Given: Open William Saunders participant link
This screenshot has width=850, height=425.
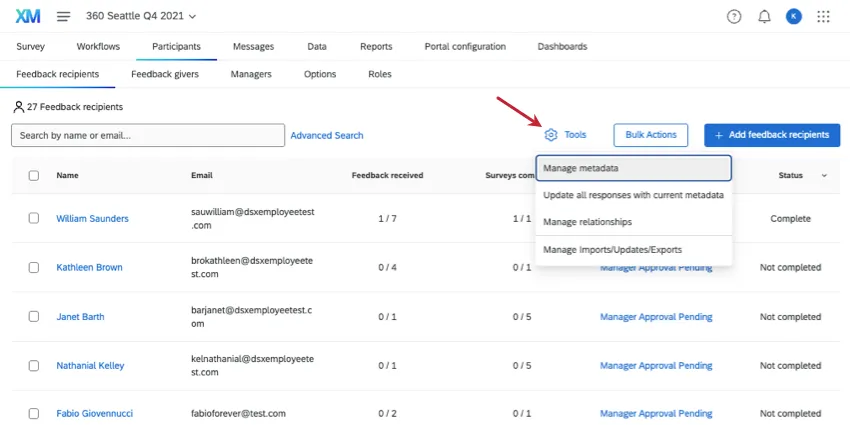Looking at the screenshot, I should 93,218.
